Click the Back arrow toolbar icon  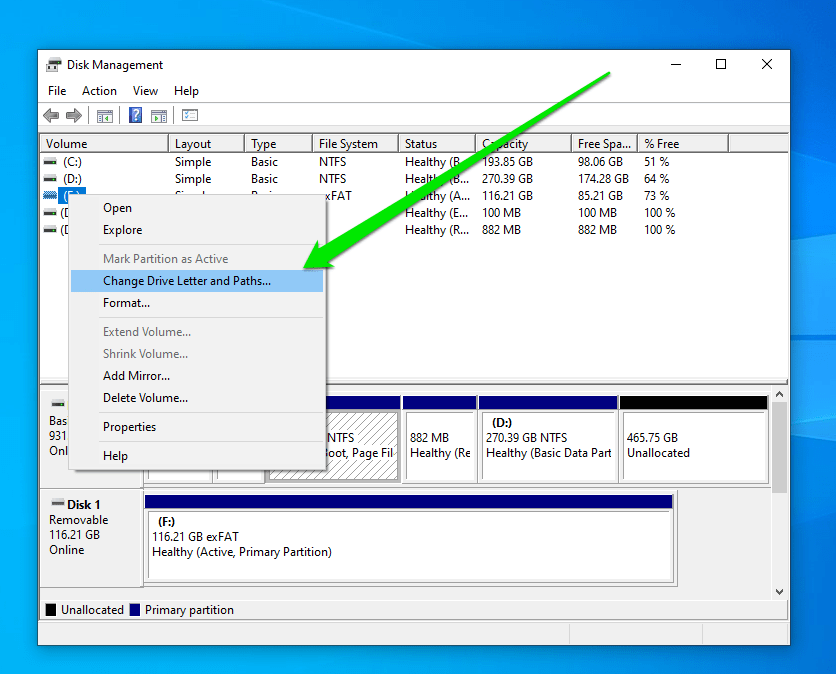(51, 116)
